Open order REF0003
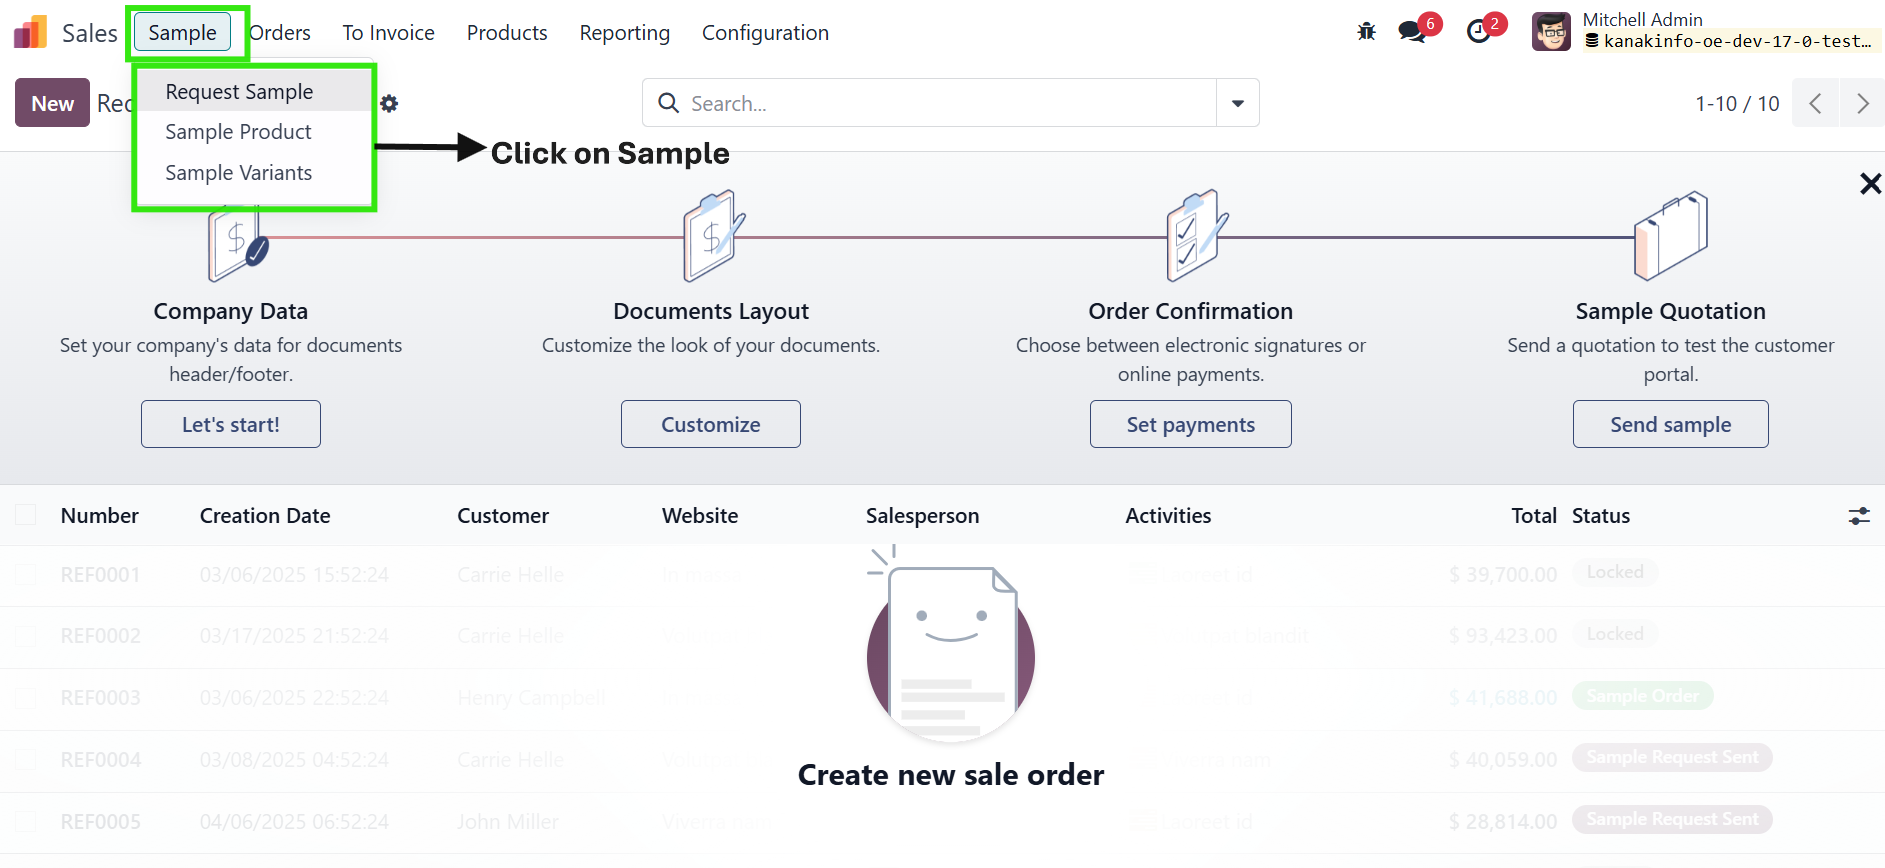The height and width of the screenshot is (868, 1885). (100, 698)
